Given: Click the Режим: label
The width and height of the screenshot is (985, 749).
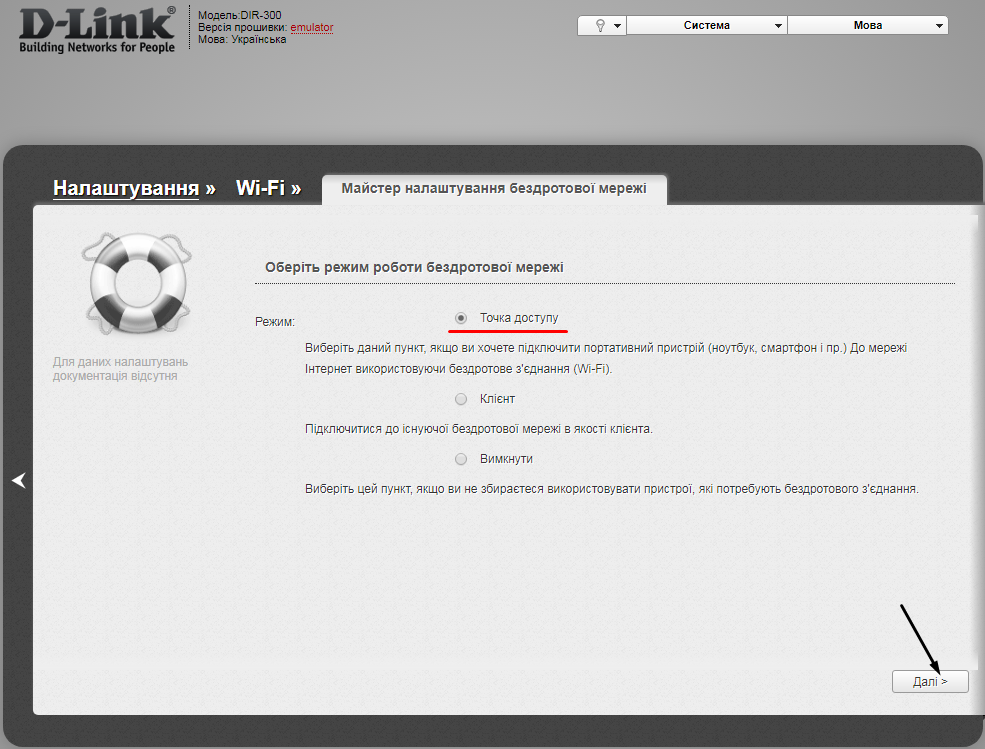Looking at the screenshot, I should pyautogui.click(x=275, y=322).
